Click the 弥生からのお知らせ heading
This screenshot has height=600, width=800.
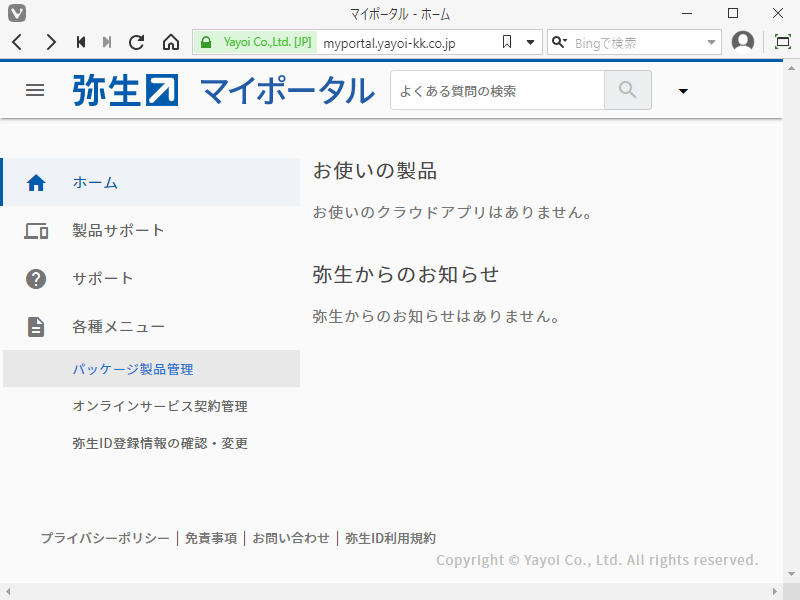point(406,274)
